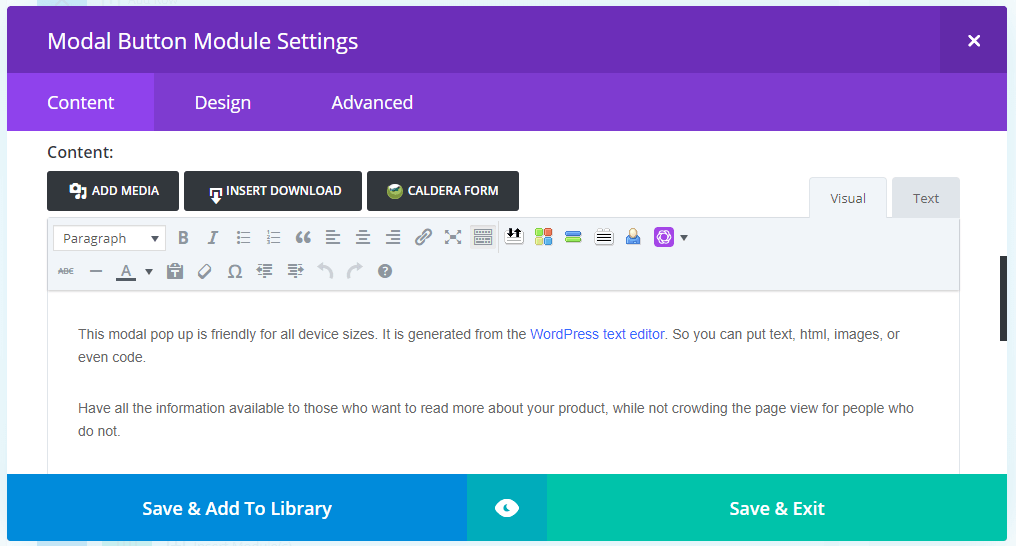
Task: Open the Paragraph format dropdown
Action: pyautogui.click(x=110, y=238)
